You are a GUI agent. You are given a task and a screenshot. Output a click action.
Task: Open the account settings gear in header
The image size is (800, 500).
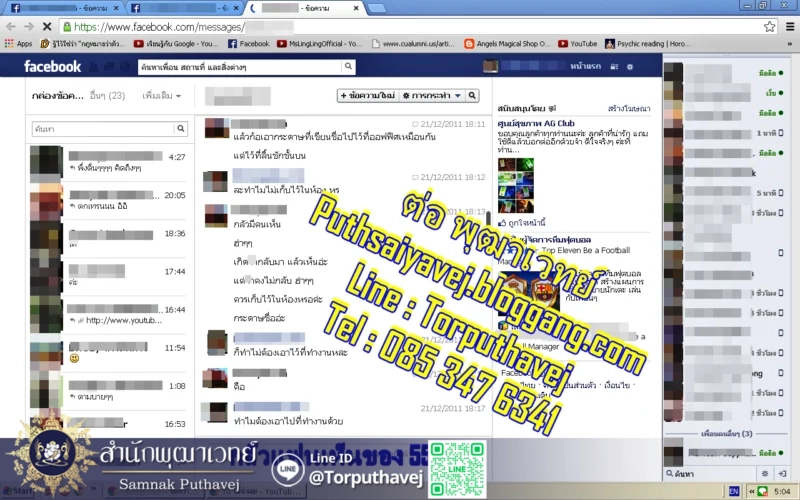point(630,67)
